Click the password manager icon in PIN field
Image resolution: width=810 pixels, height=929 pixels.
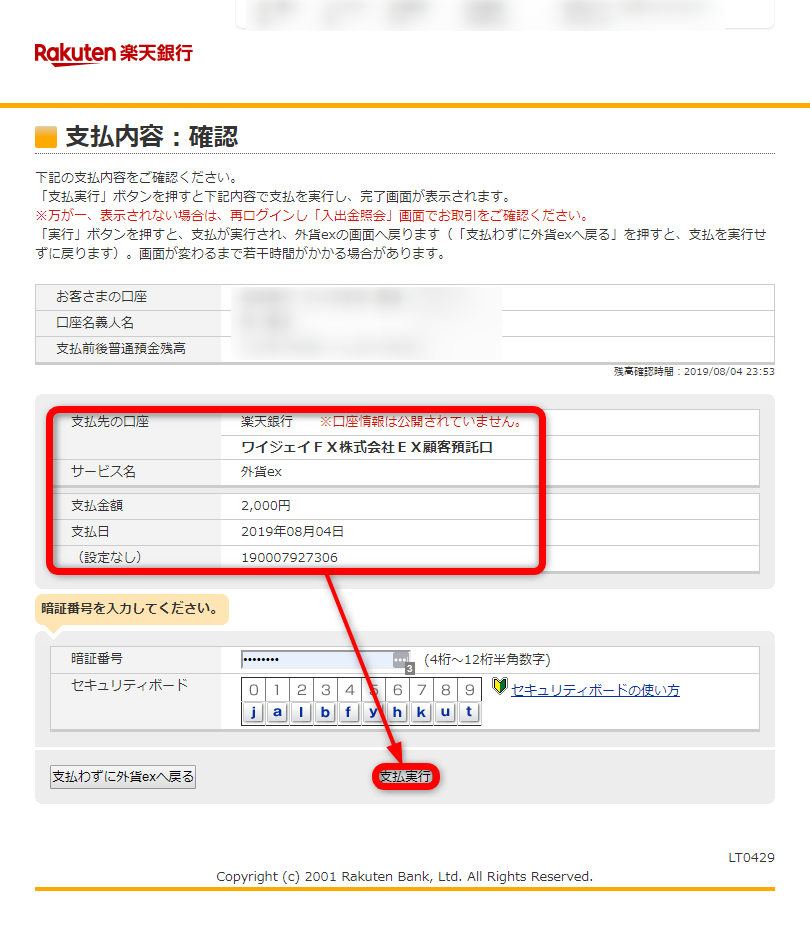[x=402, y=661]
